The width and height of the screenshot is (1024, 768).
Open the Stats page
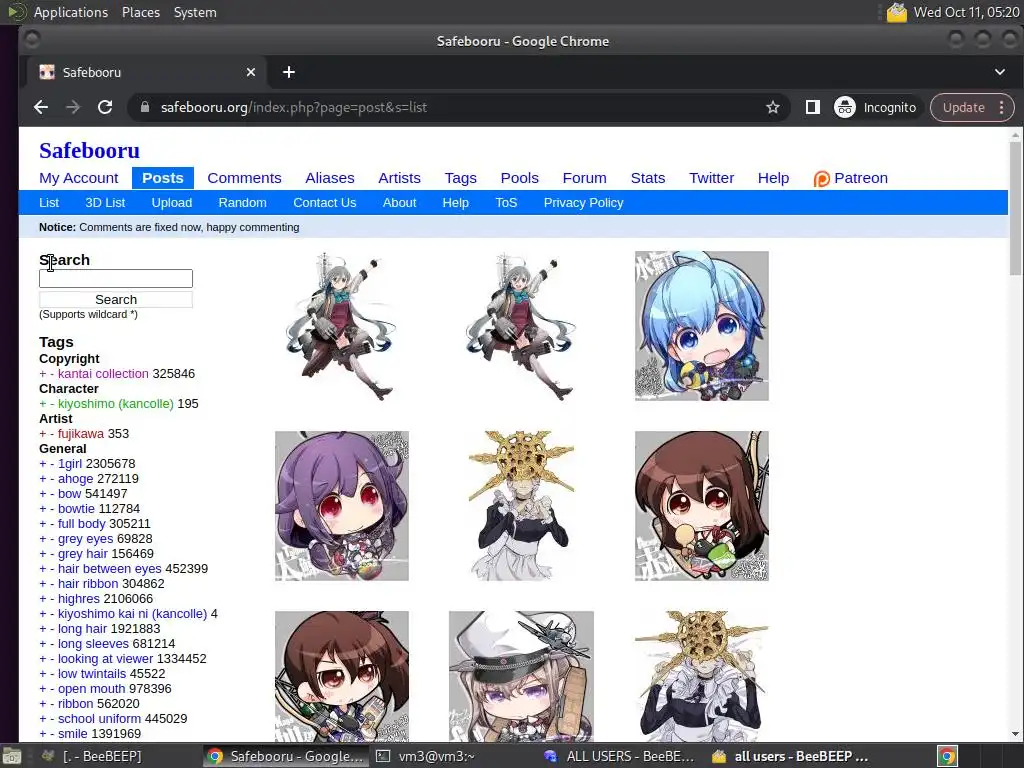[648, 178]
